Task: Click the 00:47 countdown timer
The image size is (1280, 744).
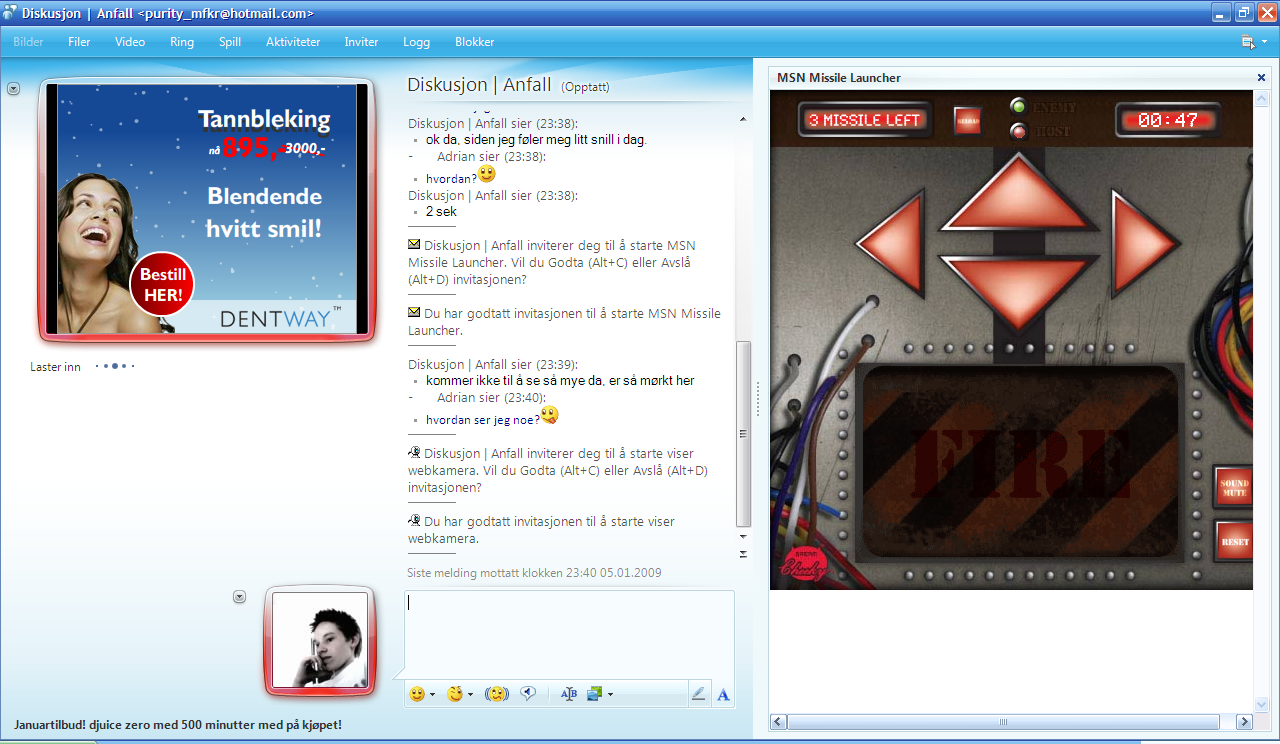Action: point(1168,120)
